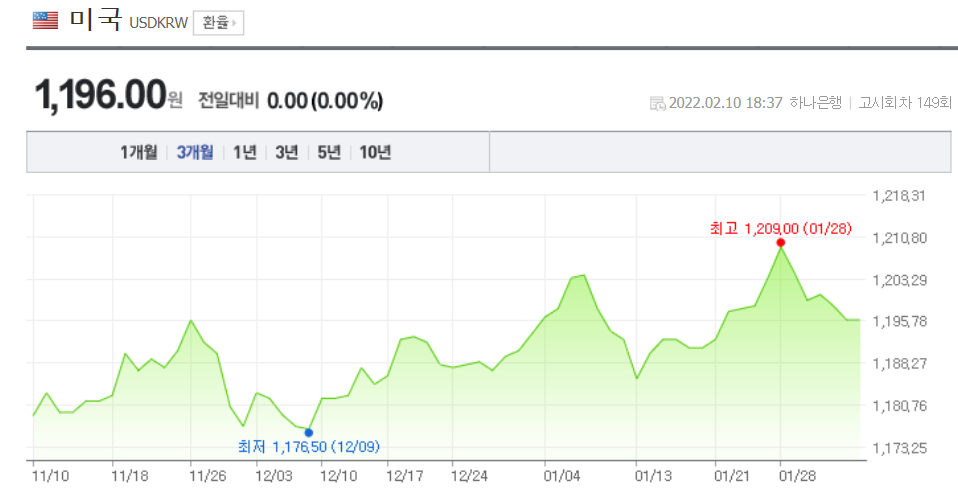Click the USDKRW currency code label
Image resolution: width=958 pixels, height=495 pixels.
click(158, 24)
